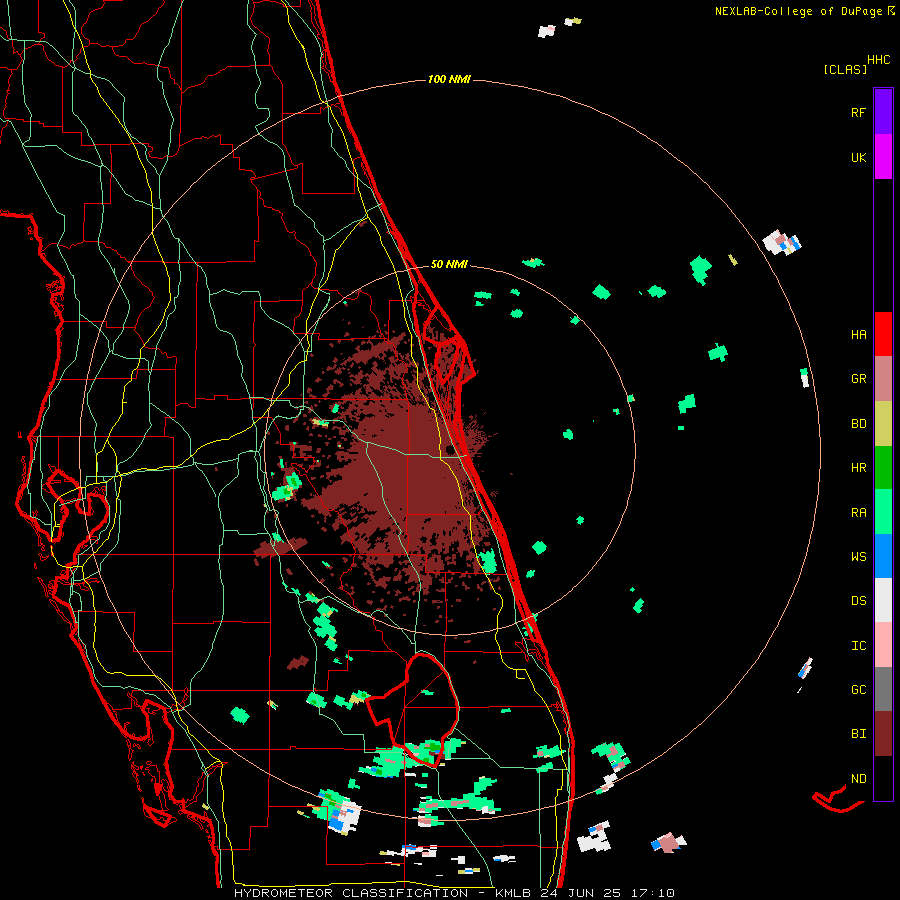Click the BI dark red legend swatch
Screen dimensions: 900x900
(x=883, y=734)
